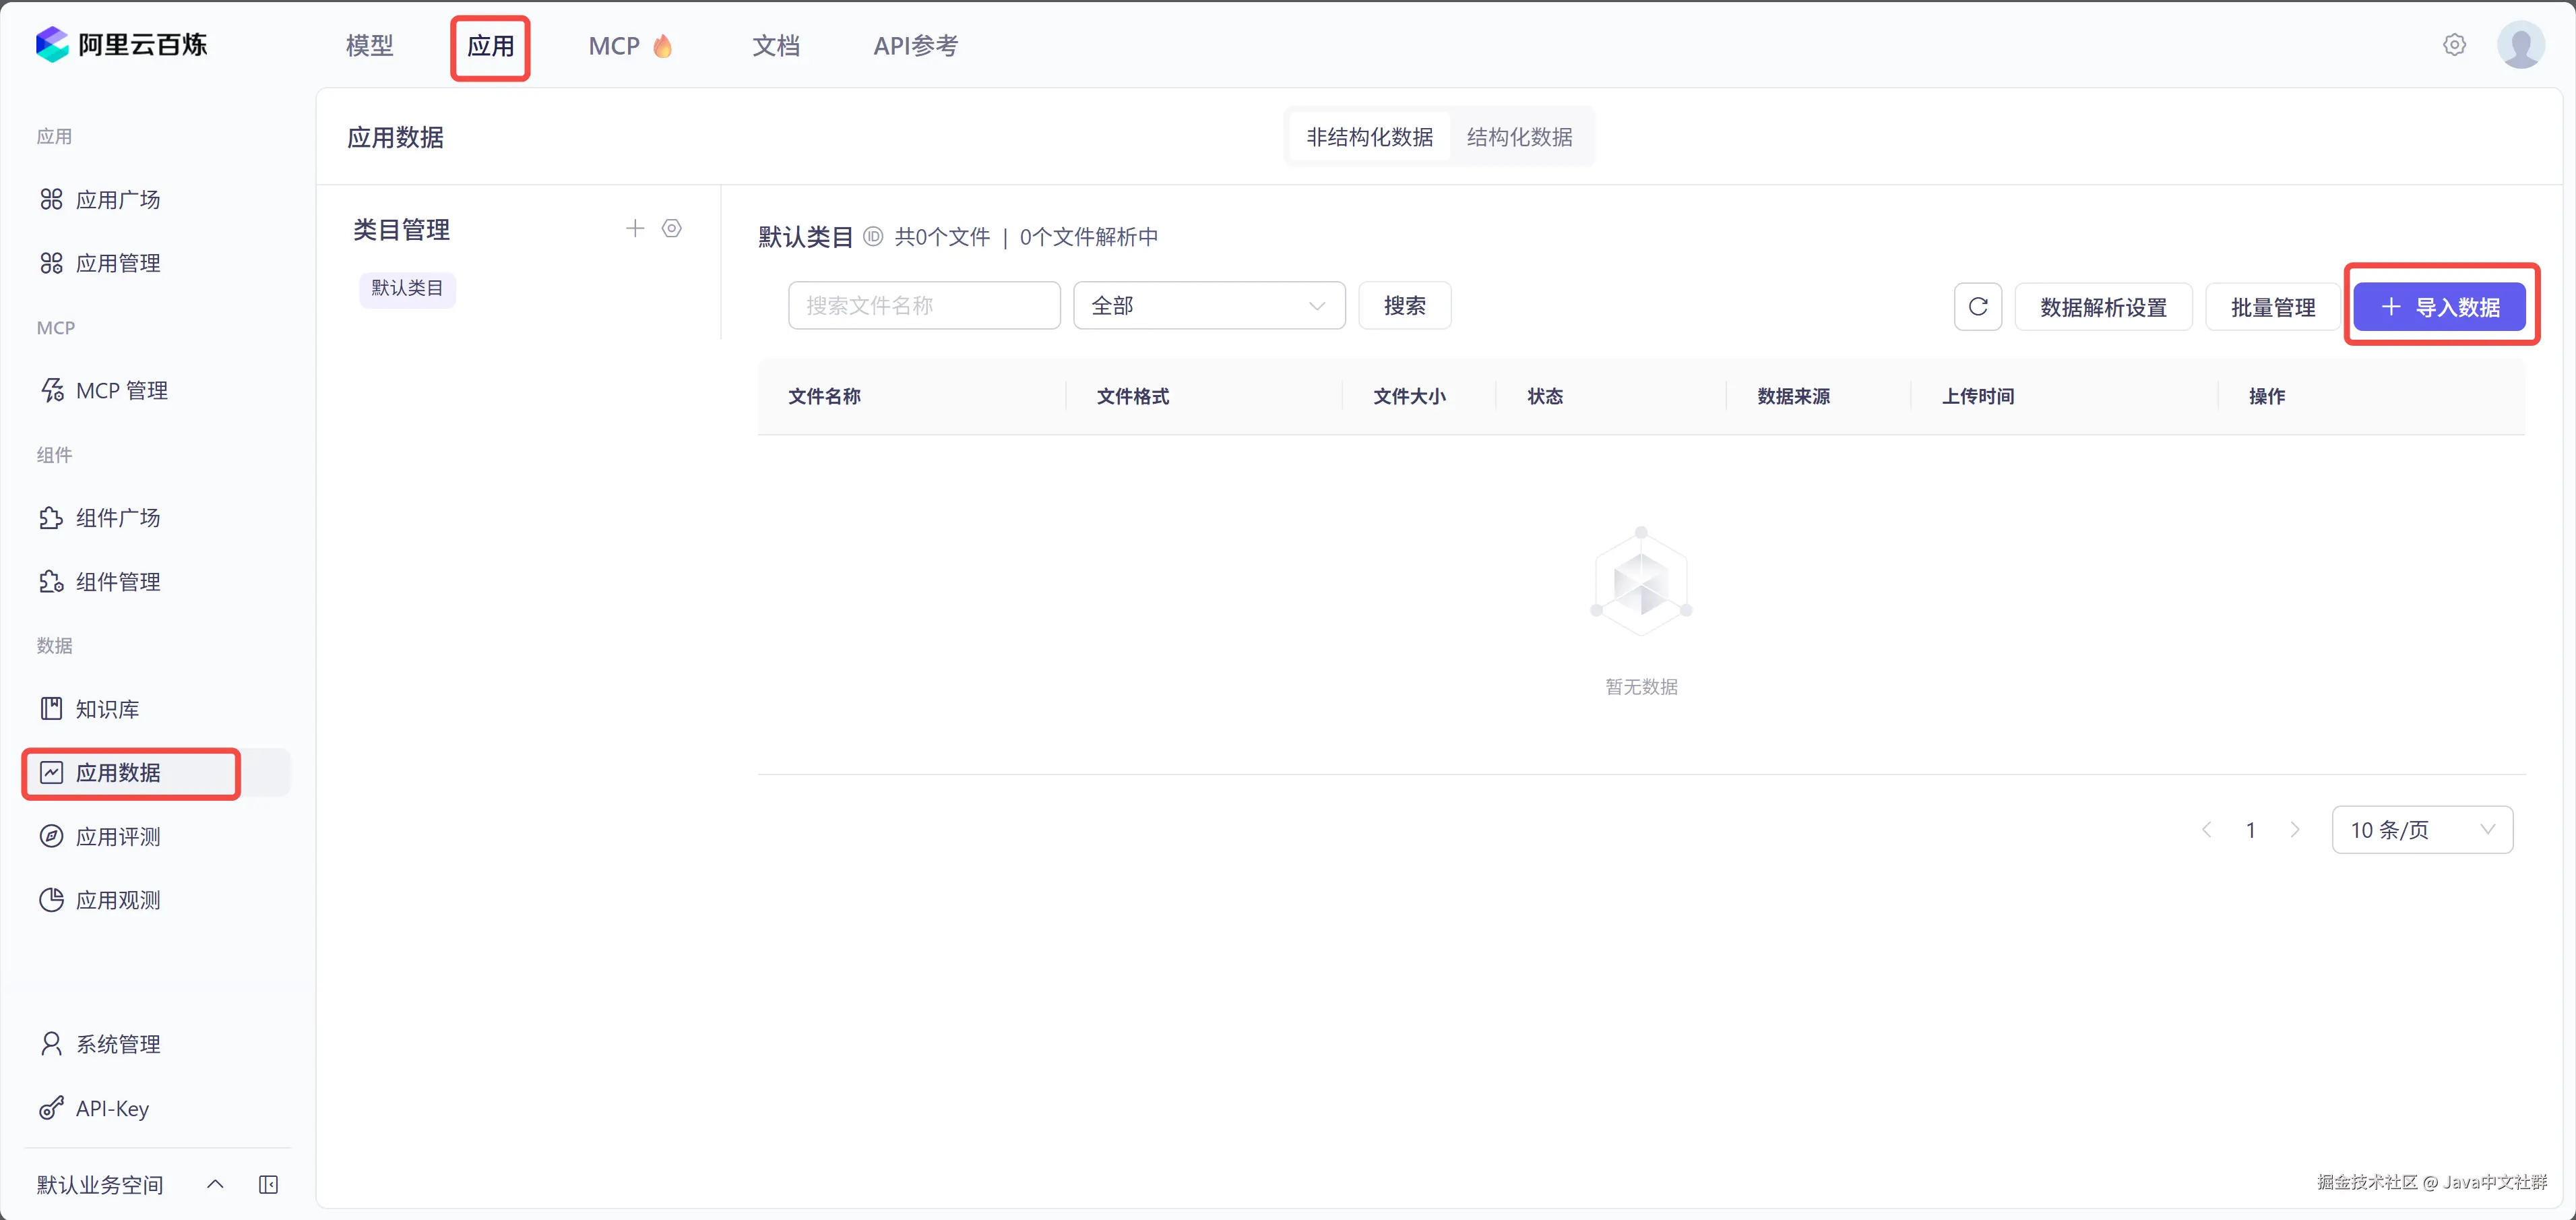2576x1220 pixels.
Task: Click the plus icon to add category
Action: (635, 229)
